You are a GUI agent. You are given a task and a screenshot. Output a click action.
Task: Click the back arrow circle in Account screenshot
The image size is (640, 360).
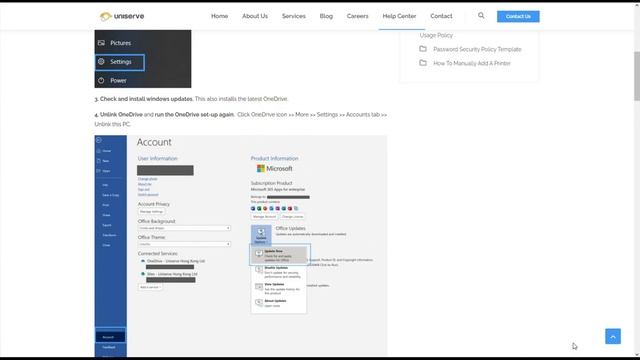point(99,140)
